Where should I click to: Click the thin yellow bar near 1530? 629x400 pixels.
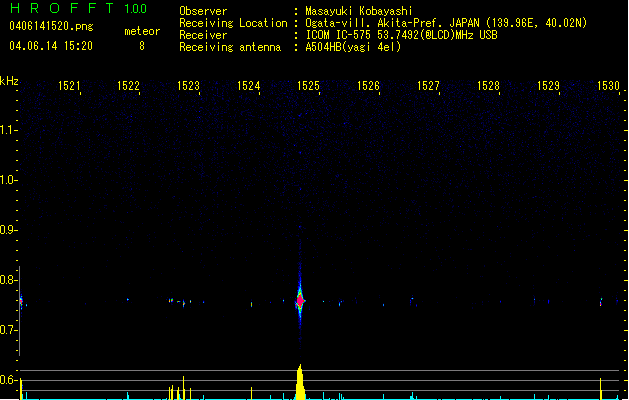(x=600, y=388)
